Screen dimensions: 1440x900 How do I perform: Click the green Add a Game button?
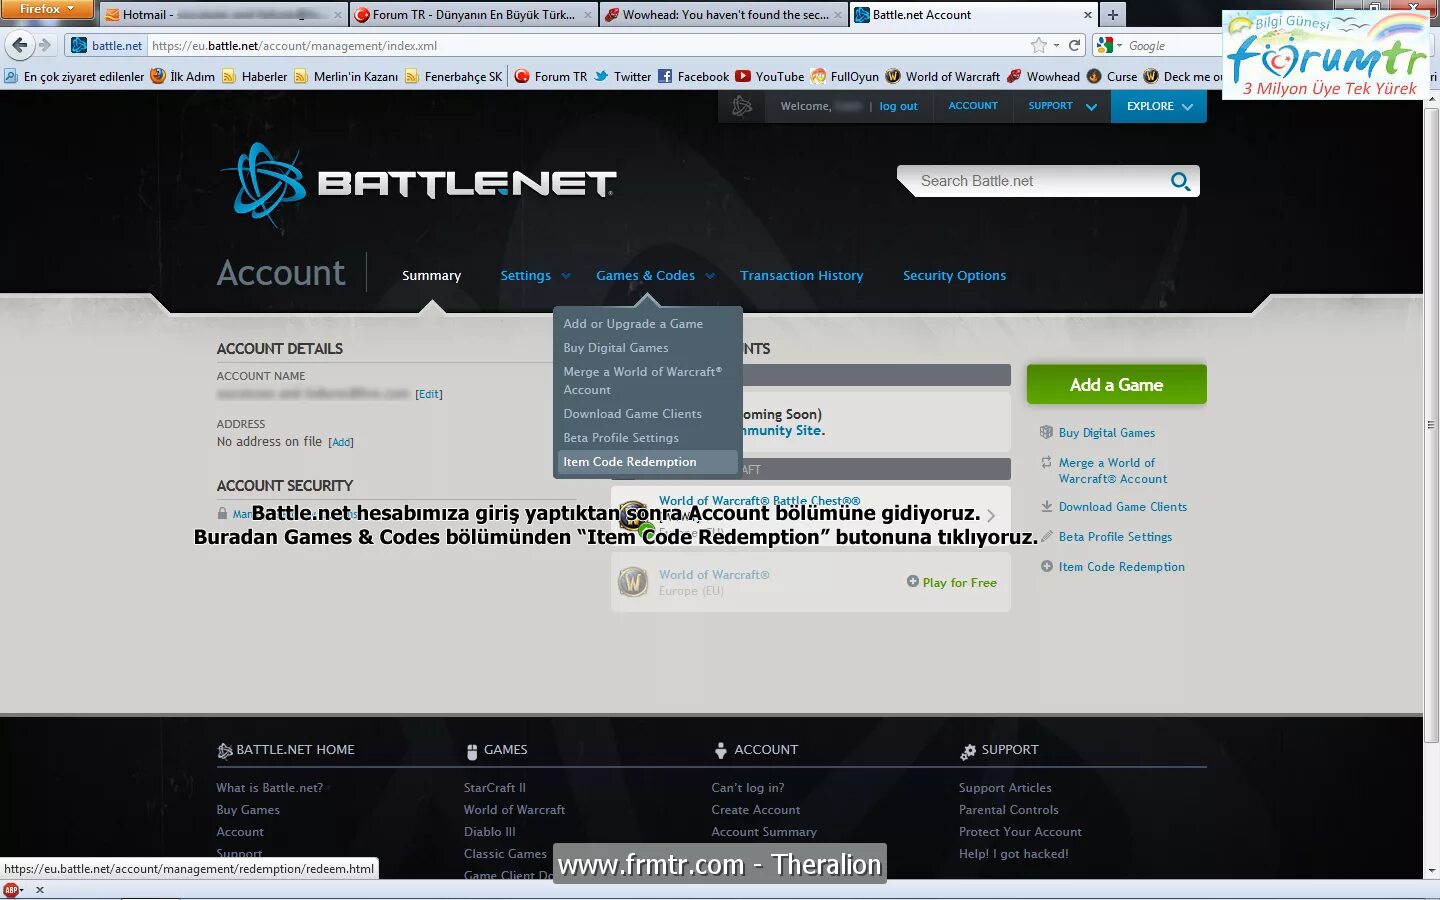click(1116, 385)
